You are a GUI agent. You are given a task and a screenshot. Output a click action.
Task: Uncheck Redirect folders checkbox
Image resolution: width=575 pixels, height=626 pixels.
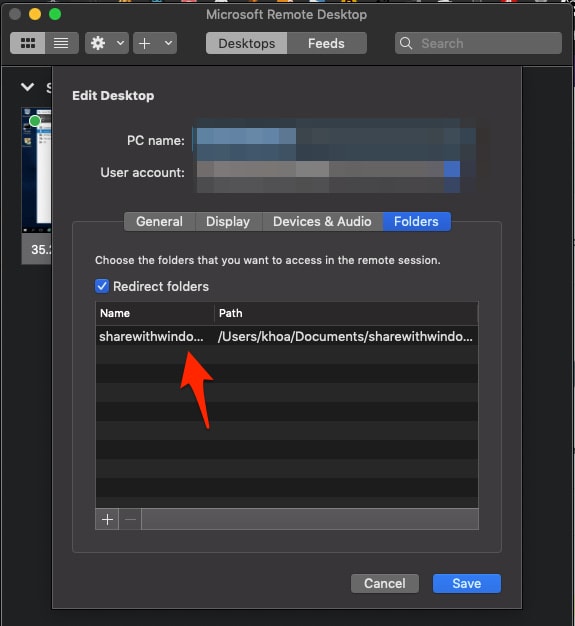[x=102, y=286]
